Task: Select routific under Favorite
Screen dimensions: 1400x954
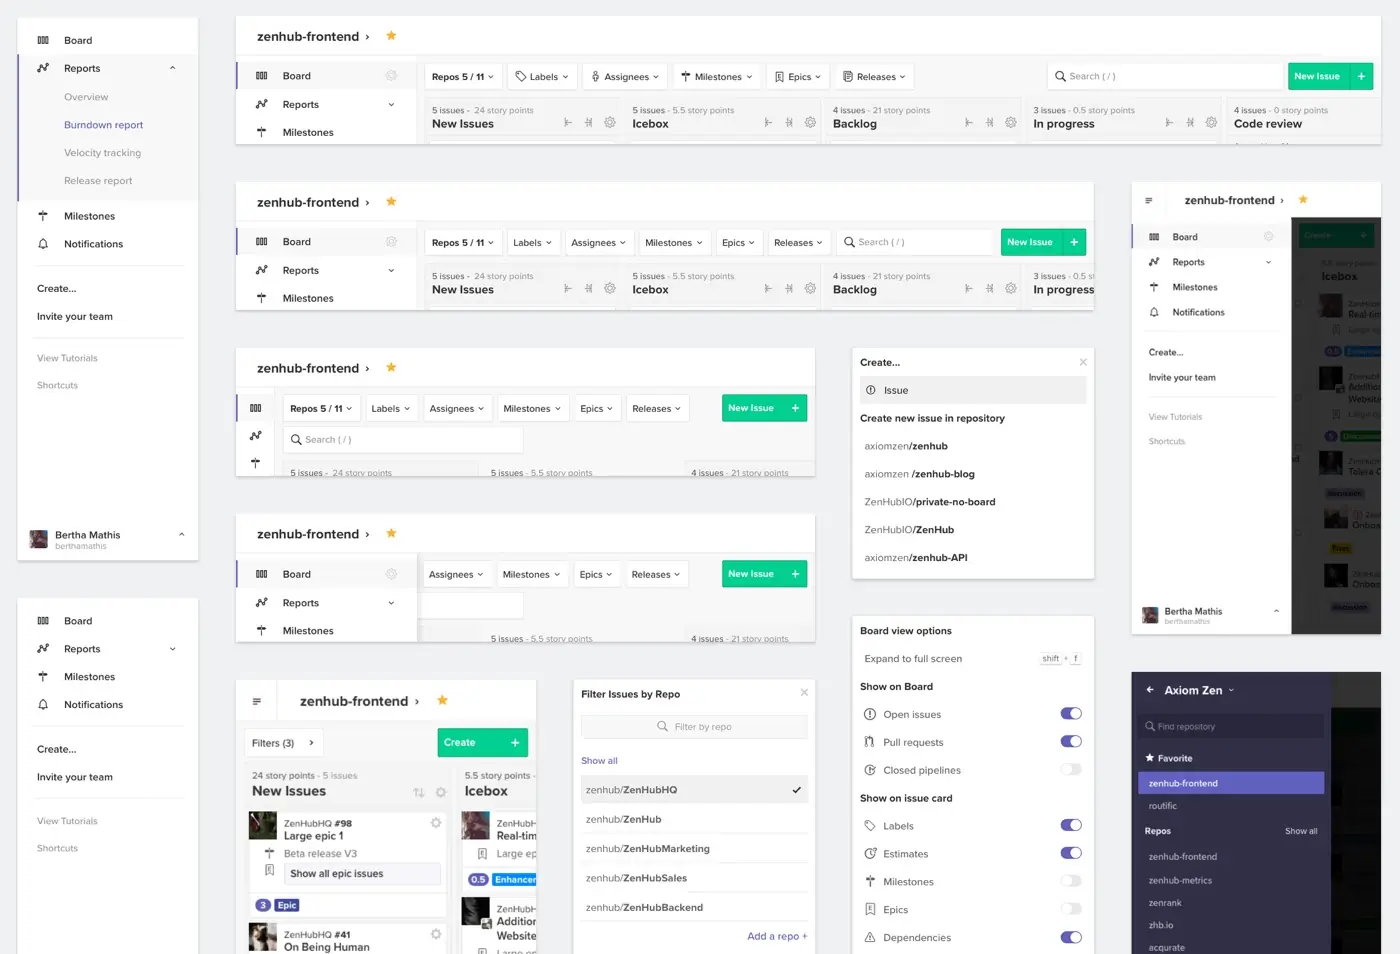Action: pyautogui.click(x=1163, y=806)
